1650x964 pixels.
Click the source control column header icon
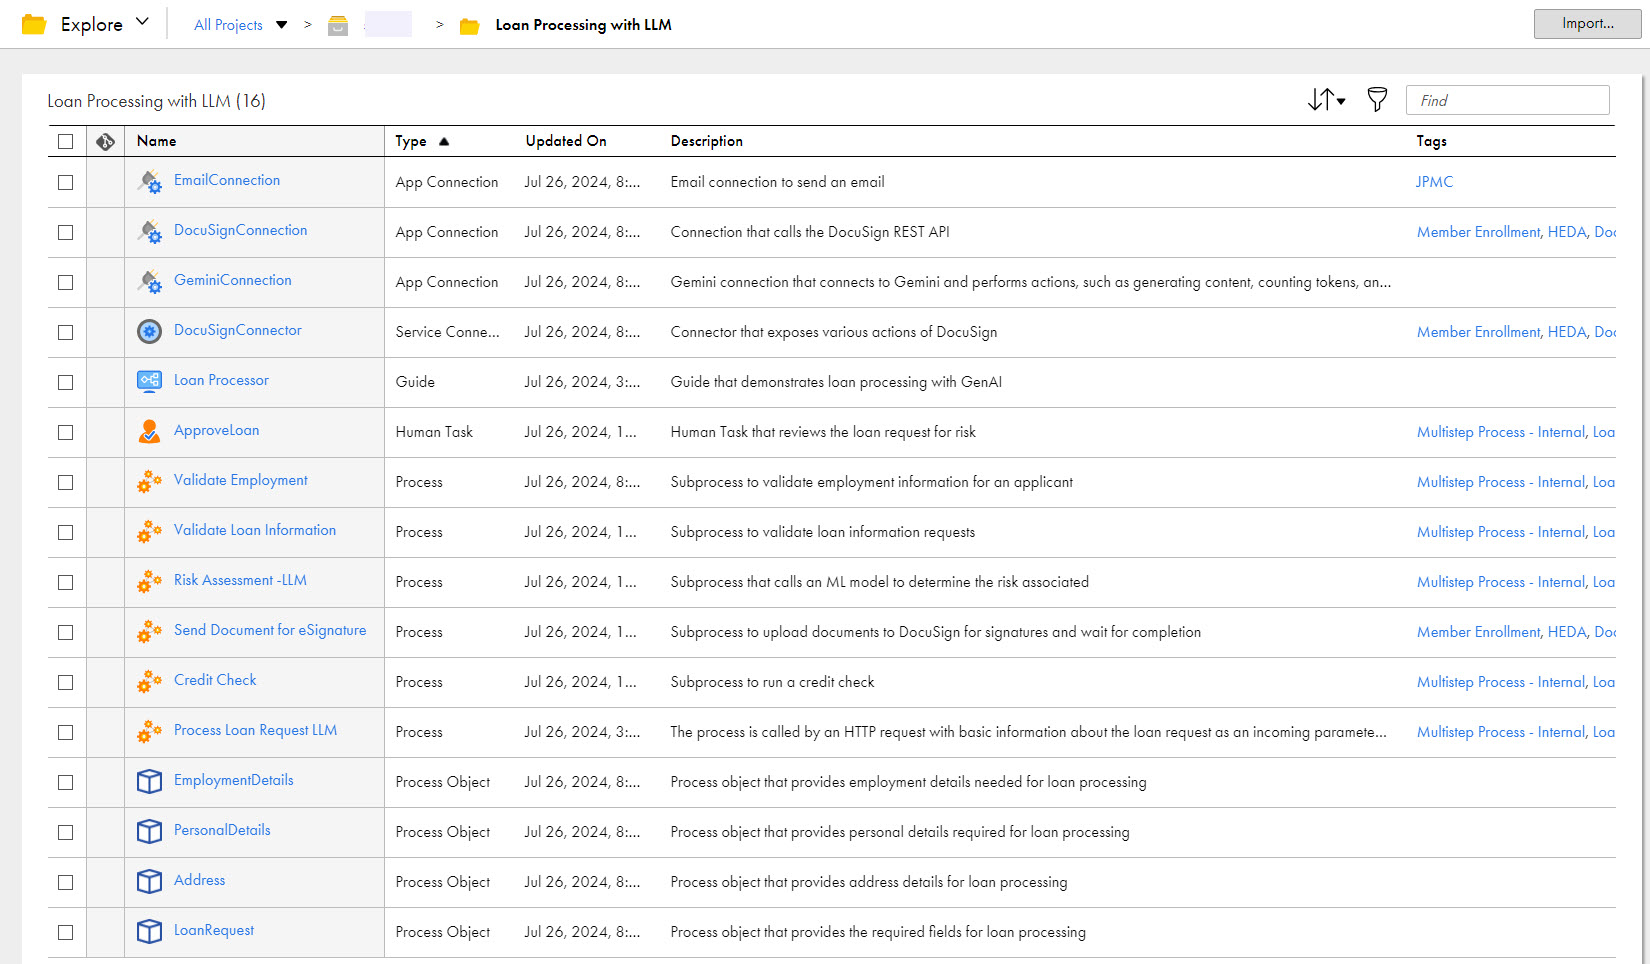[105, 142]
